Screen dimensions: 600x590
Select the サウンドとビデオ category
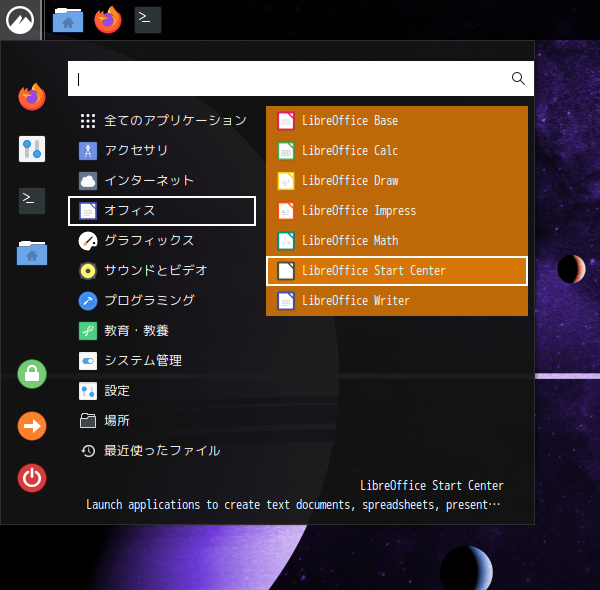pos(162,271)
